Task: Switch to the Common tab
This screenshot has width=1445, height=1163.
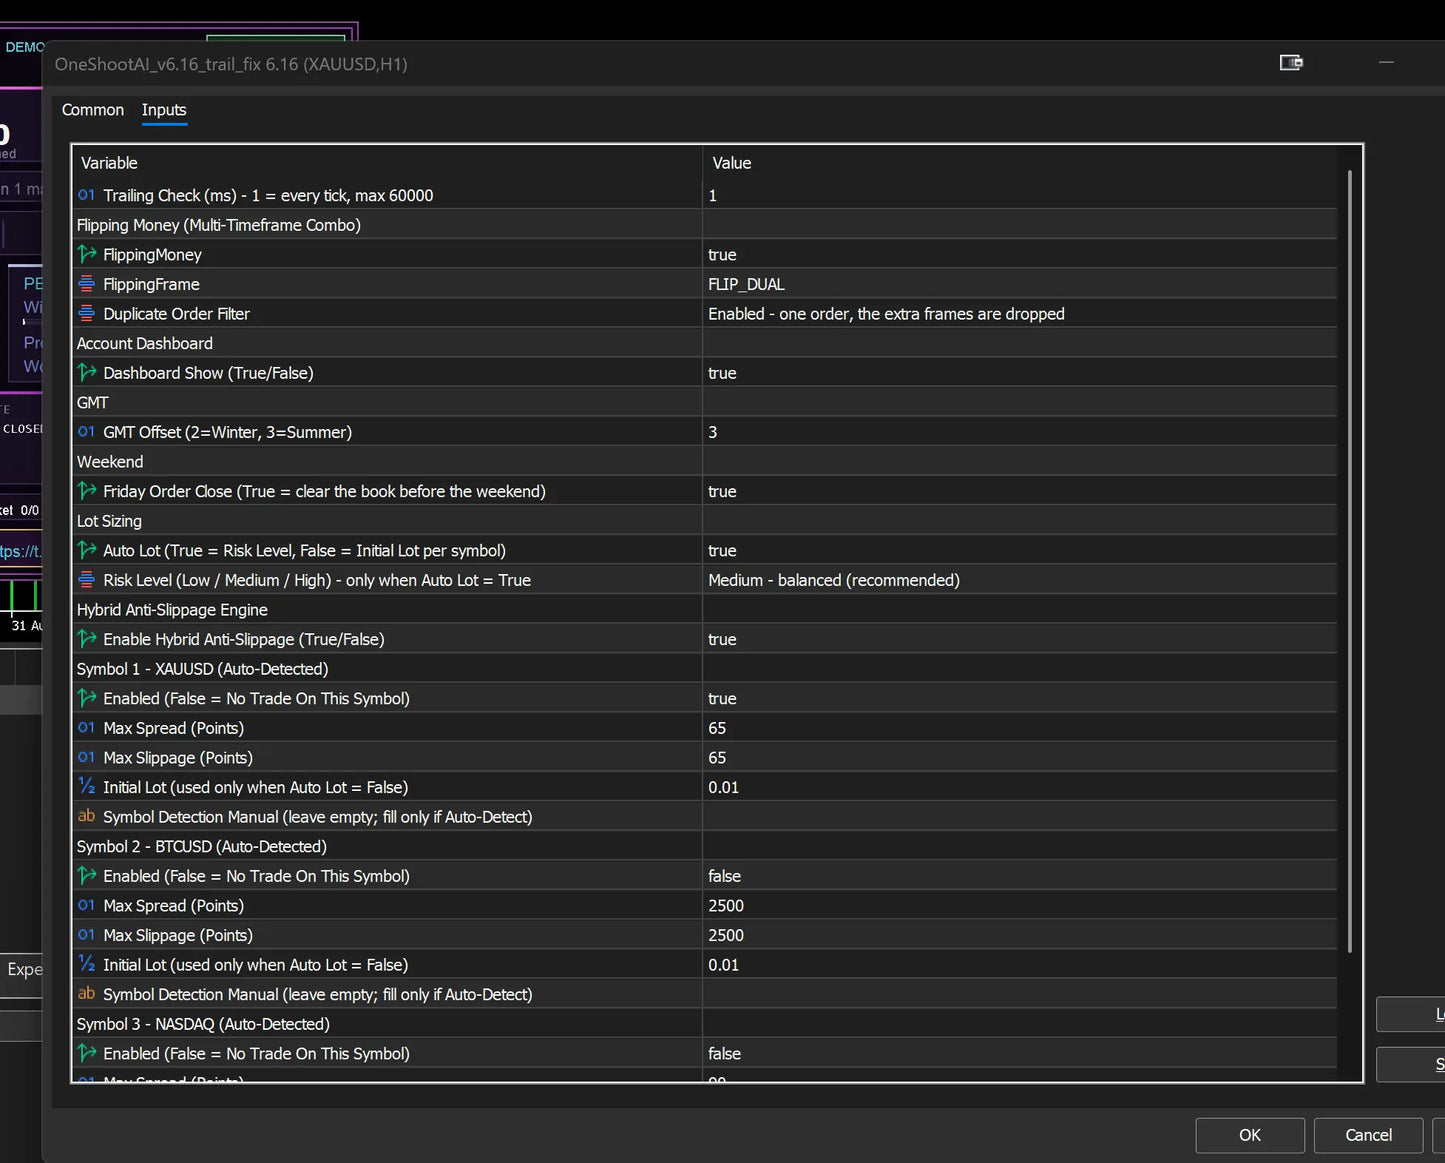Action: point(93,110)
